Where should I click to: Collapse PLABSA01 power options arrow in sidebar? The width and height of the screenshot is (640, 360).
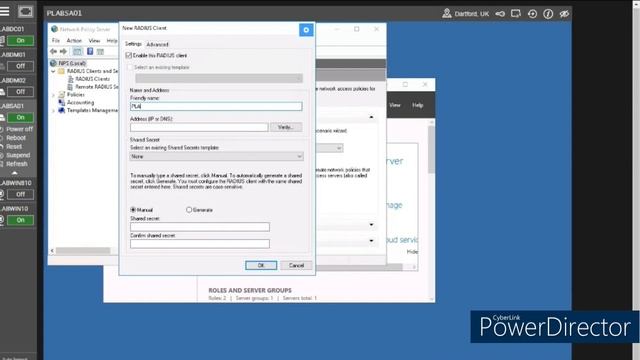click(15, 173)
